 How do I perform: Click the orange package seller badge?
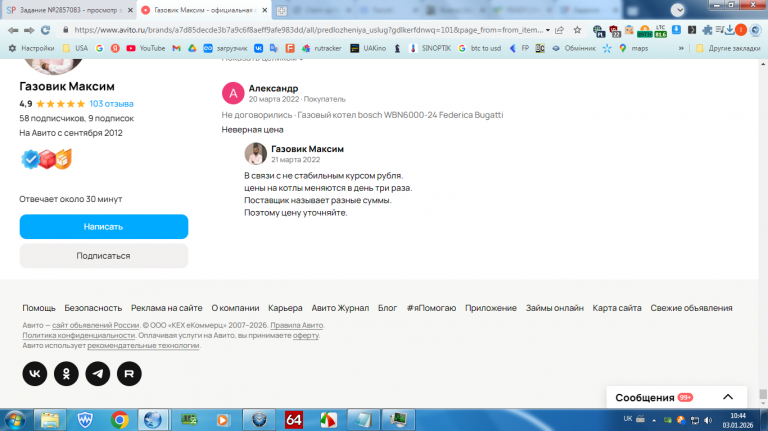pyautogui.click(x=63, y=159)
